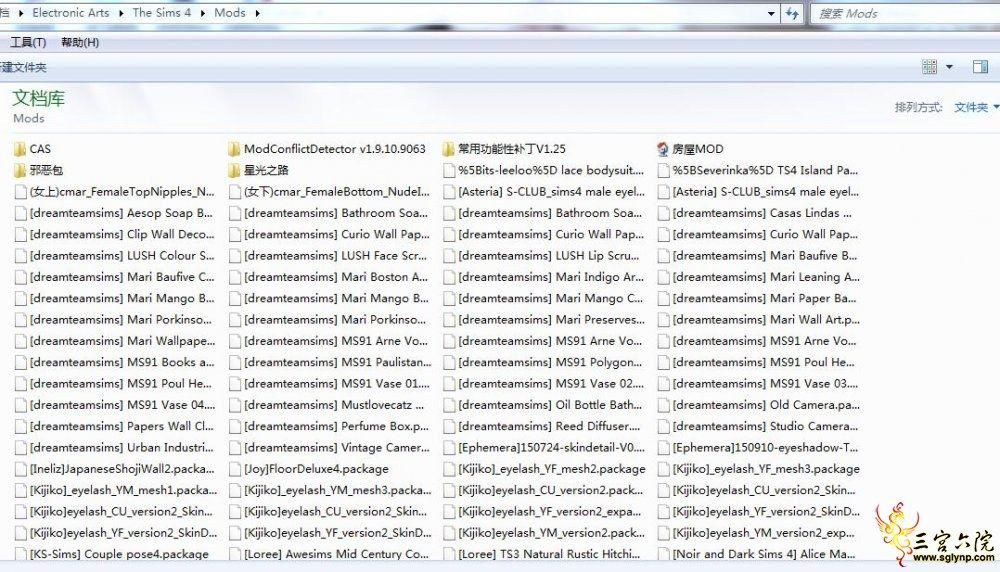
Task: Select file icon of [Ineliz]JapaneseShojiWall2
Action: pyautogui.click(x=20, y=469)
